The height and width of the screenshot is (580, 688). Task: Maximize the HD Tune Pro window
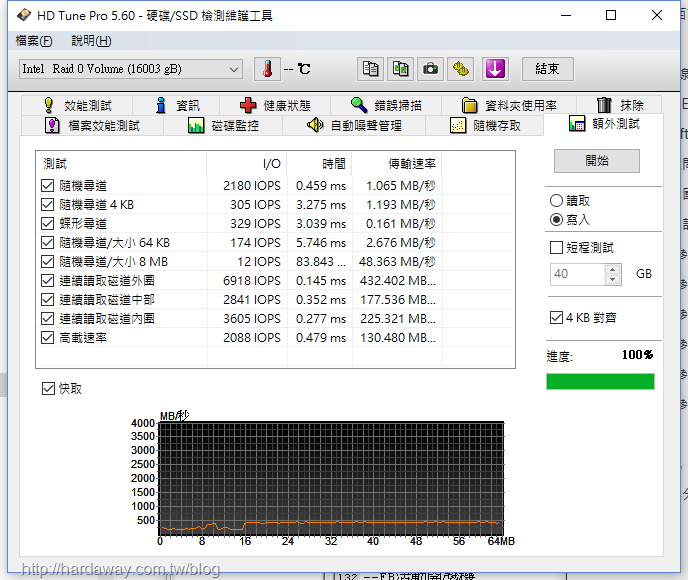click(611, 15)
